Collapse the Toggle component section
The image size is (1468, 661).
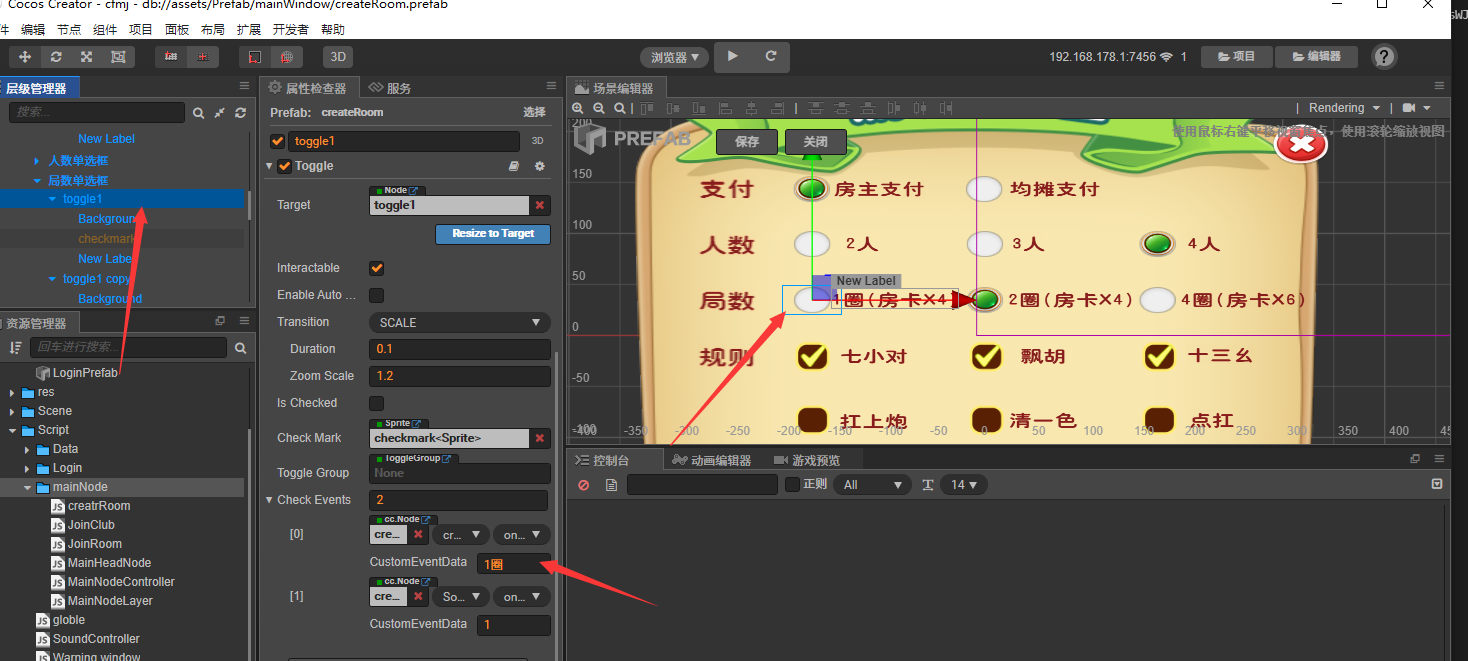click(x=269, y=166)
